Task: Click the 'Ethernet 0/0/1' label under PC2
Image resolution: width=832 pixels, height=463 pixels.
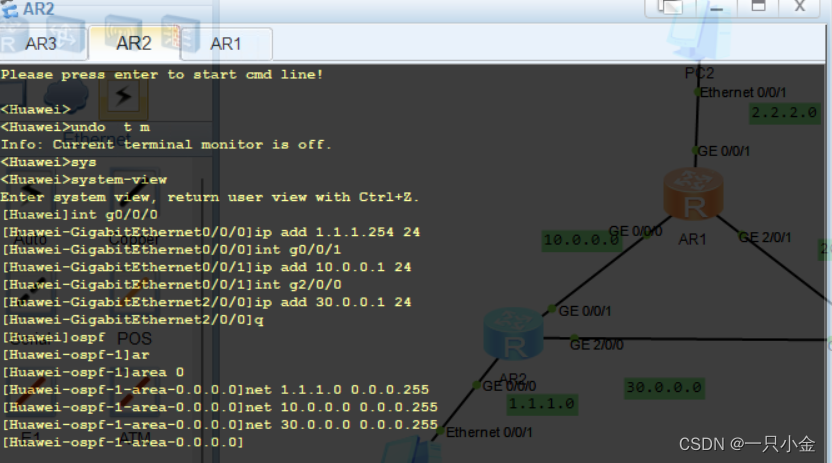Action: coord(743,93)
